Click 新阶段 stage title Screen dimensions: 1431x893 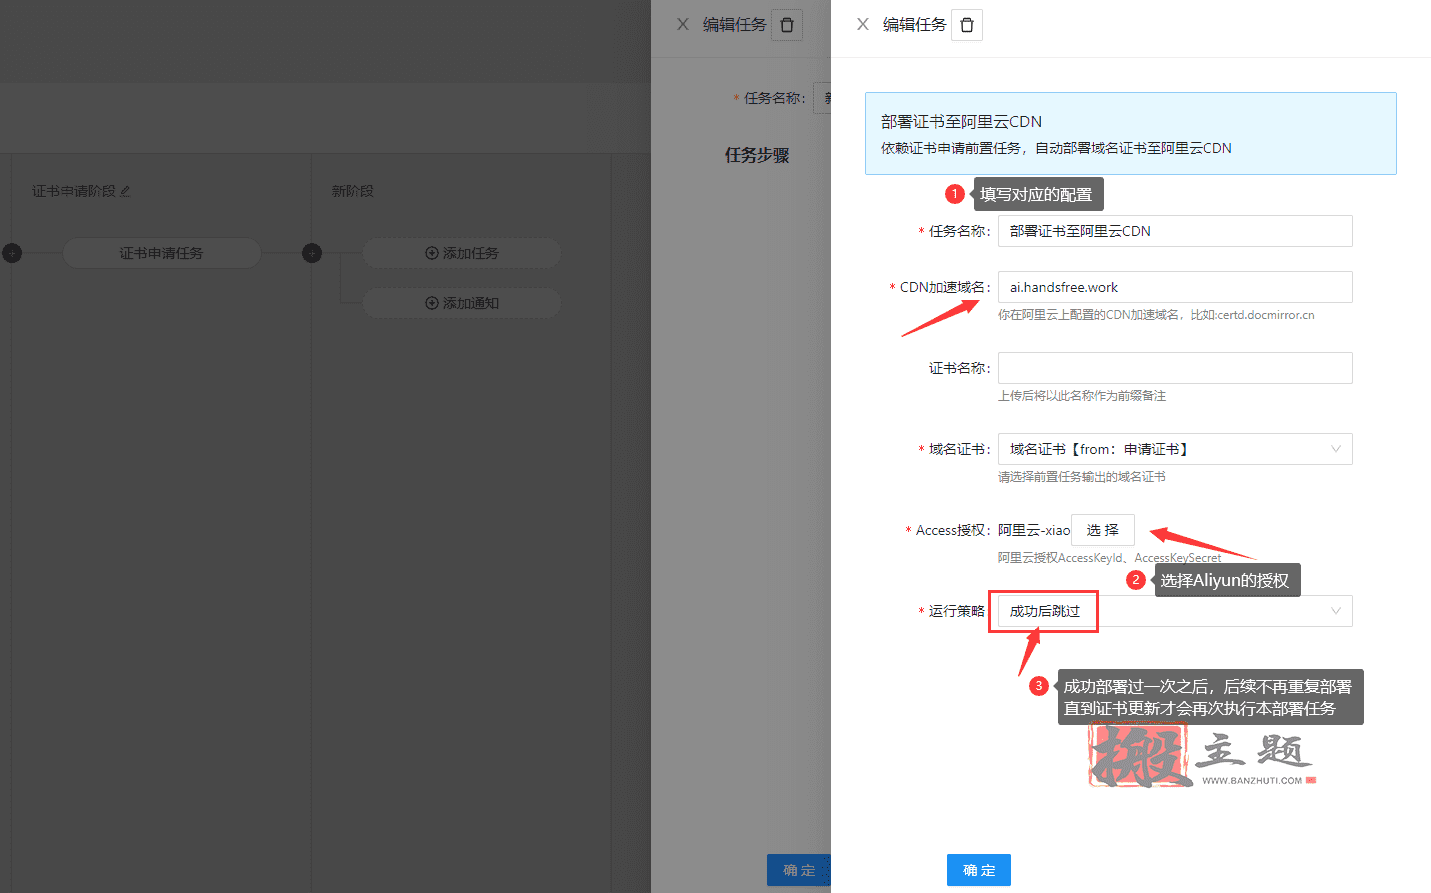(353, 191)
